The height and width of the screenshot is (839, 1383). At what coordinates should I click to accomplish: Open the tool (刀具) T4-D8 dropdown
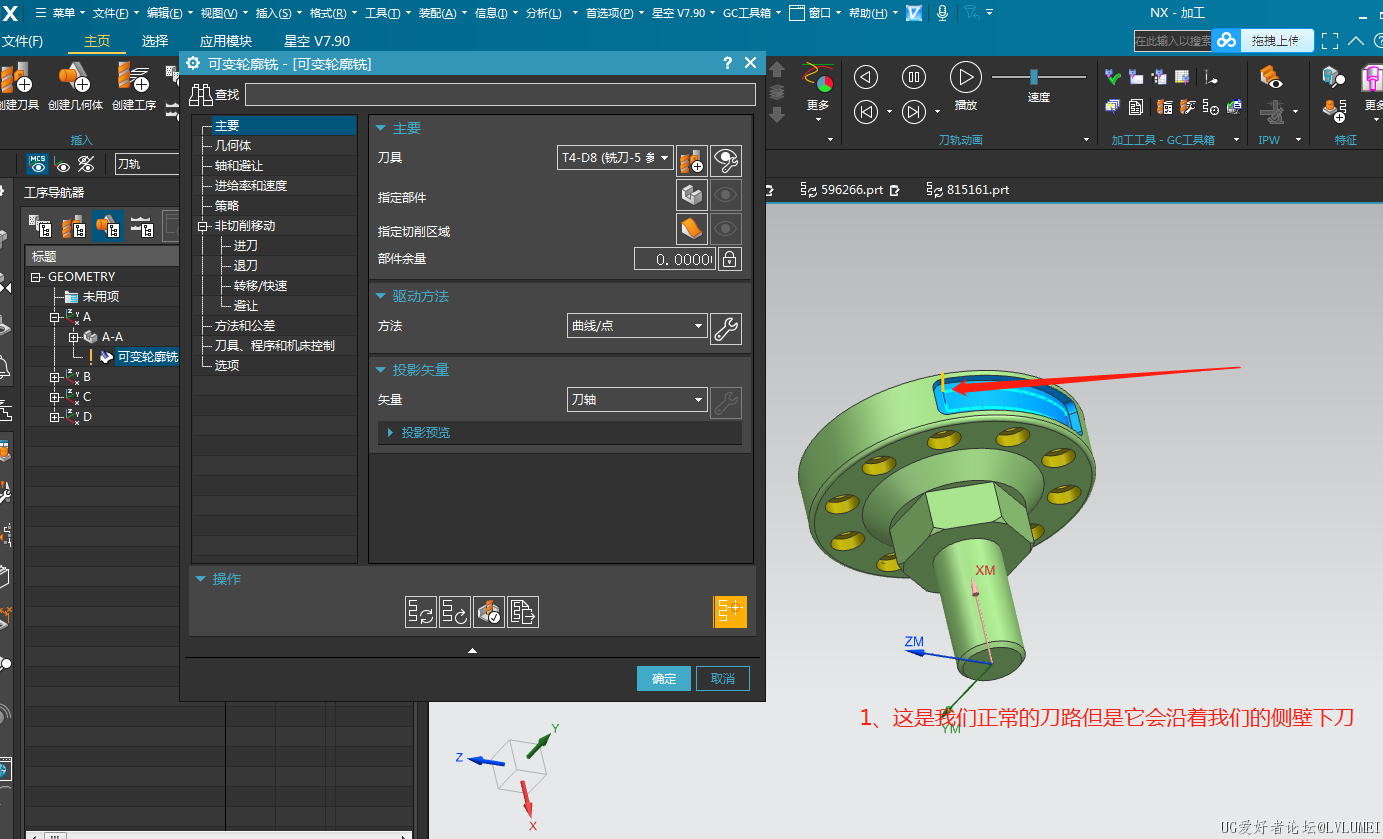point(615,157)
